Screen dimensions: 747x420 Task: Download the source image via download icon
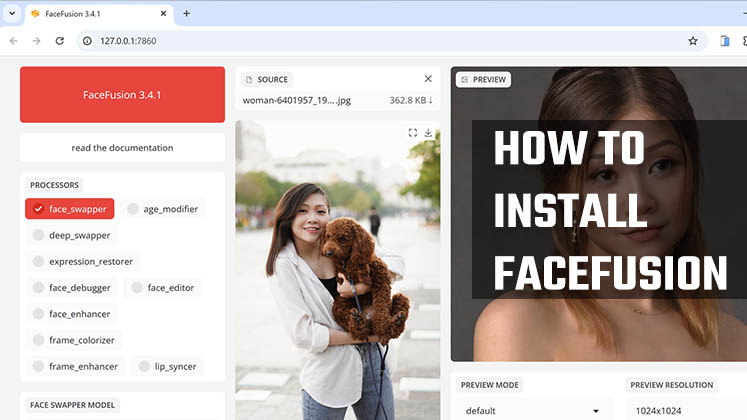pos(428,132)
